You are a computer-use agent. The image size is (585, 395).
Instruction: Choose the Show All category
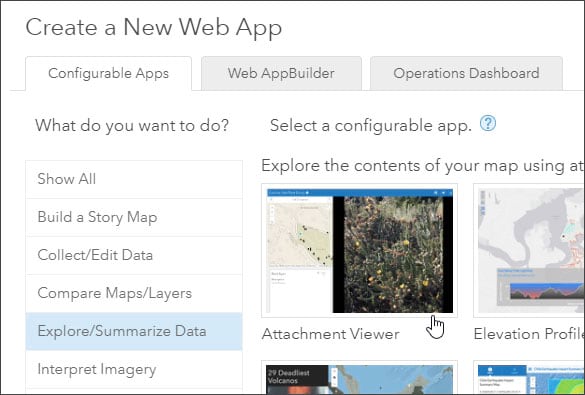(x=134, y=179)
